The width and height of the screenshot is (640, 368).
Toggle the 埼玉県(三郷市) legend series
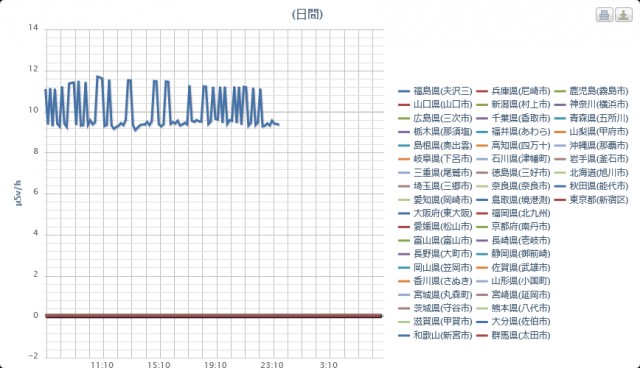[x=435, y=186]
